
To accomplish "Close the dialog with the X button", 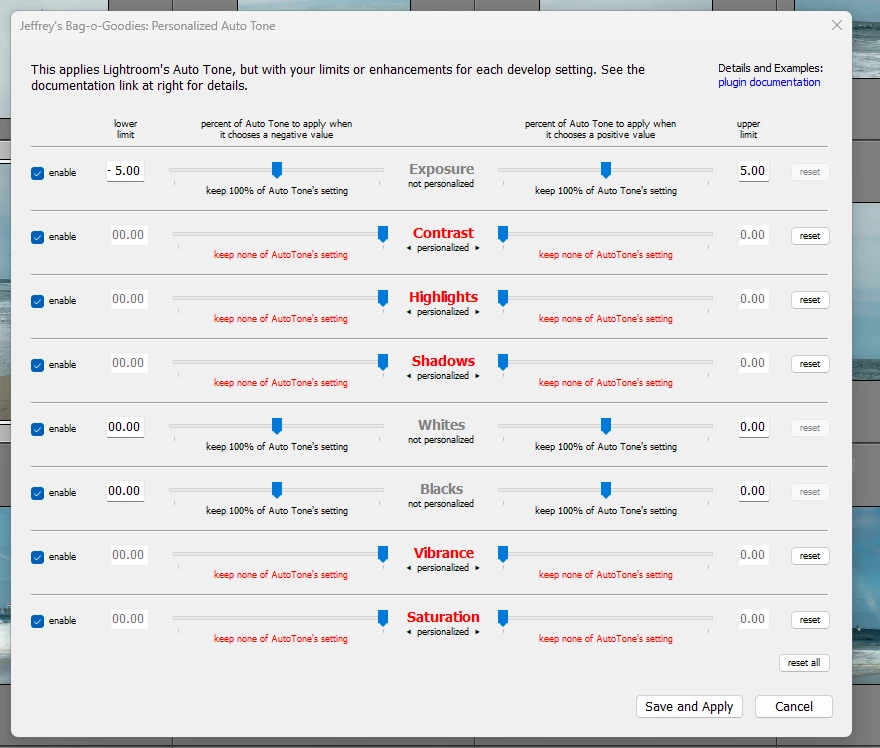I will tap(837, 25).
